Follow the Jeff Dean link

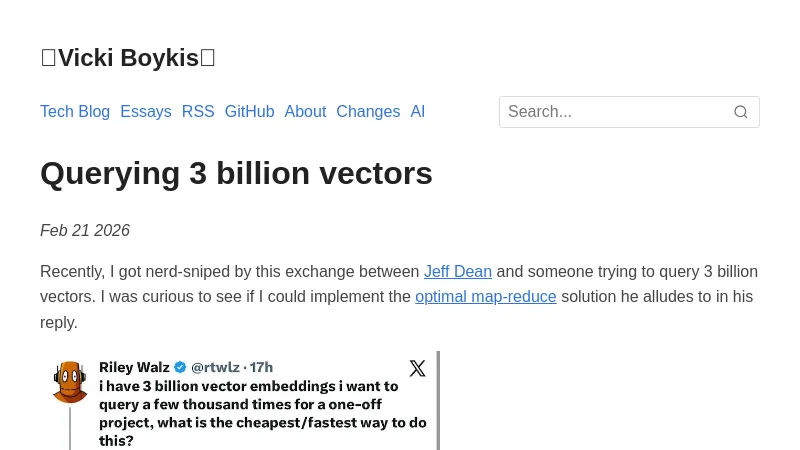pos(458,272)
